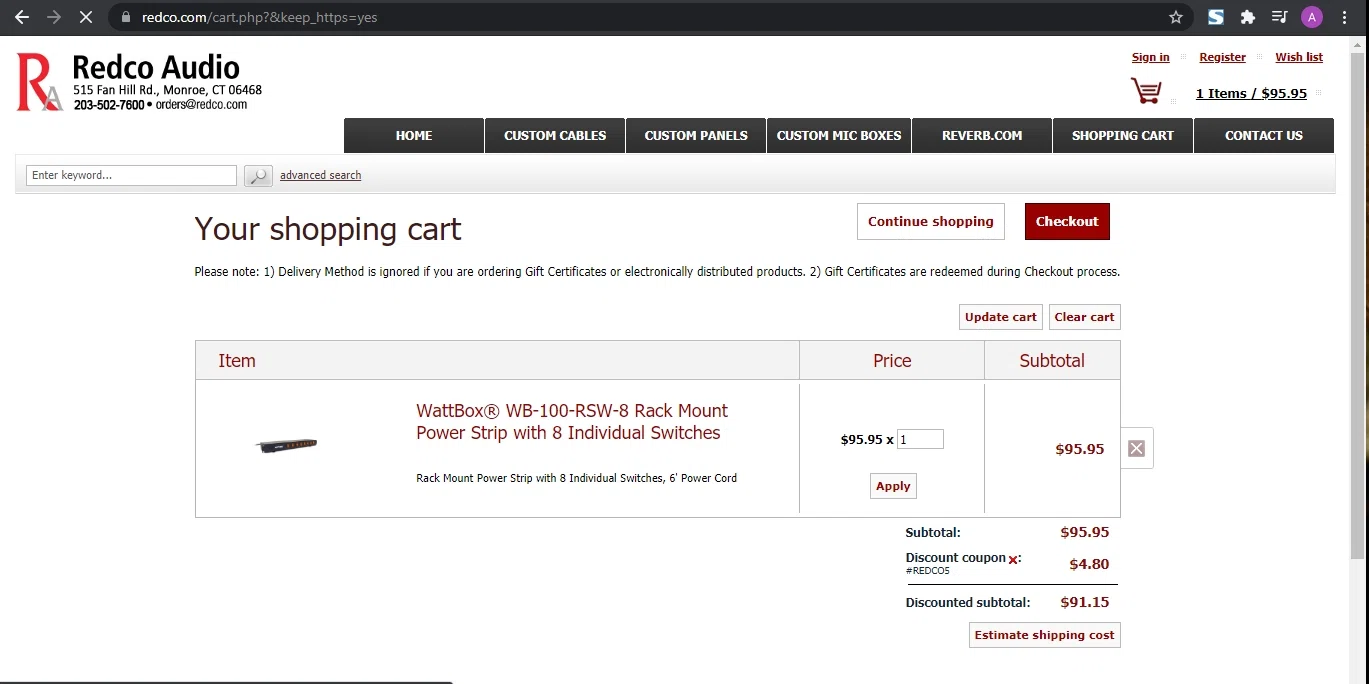Open the Wish list link

click(x=1299, y=57)
